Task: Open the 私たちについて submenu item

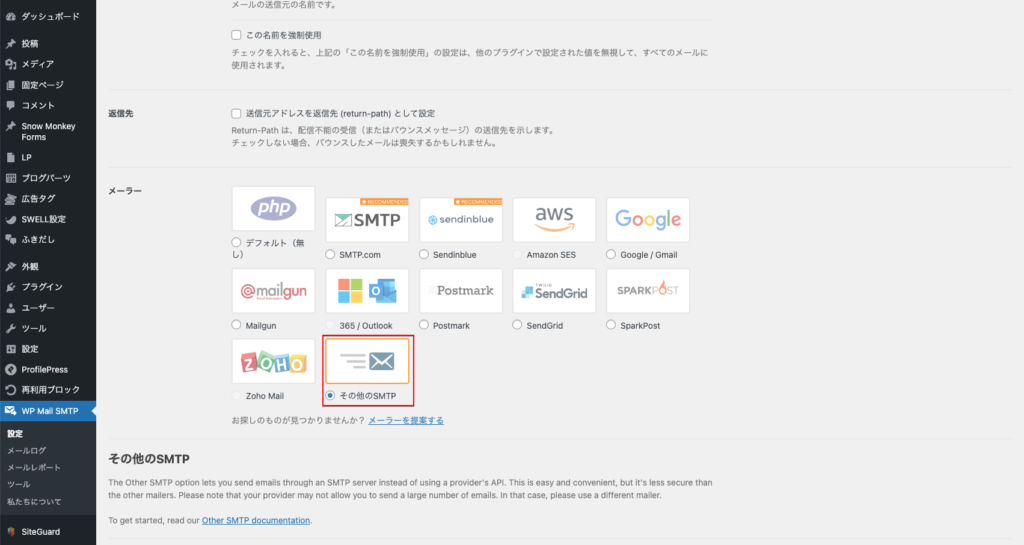Action: [x=34, y=501]
